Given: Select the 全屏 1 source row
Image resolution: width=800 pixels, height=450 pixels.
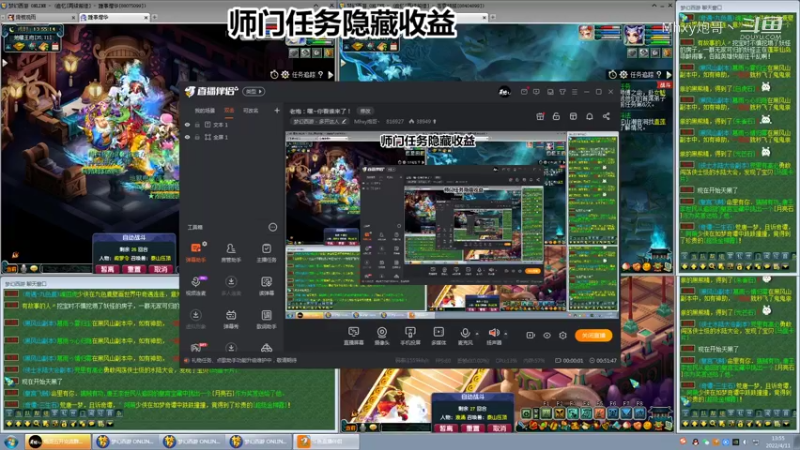Looking at the screenshot, I should [232, 137].
